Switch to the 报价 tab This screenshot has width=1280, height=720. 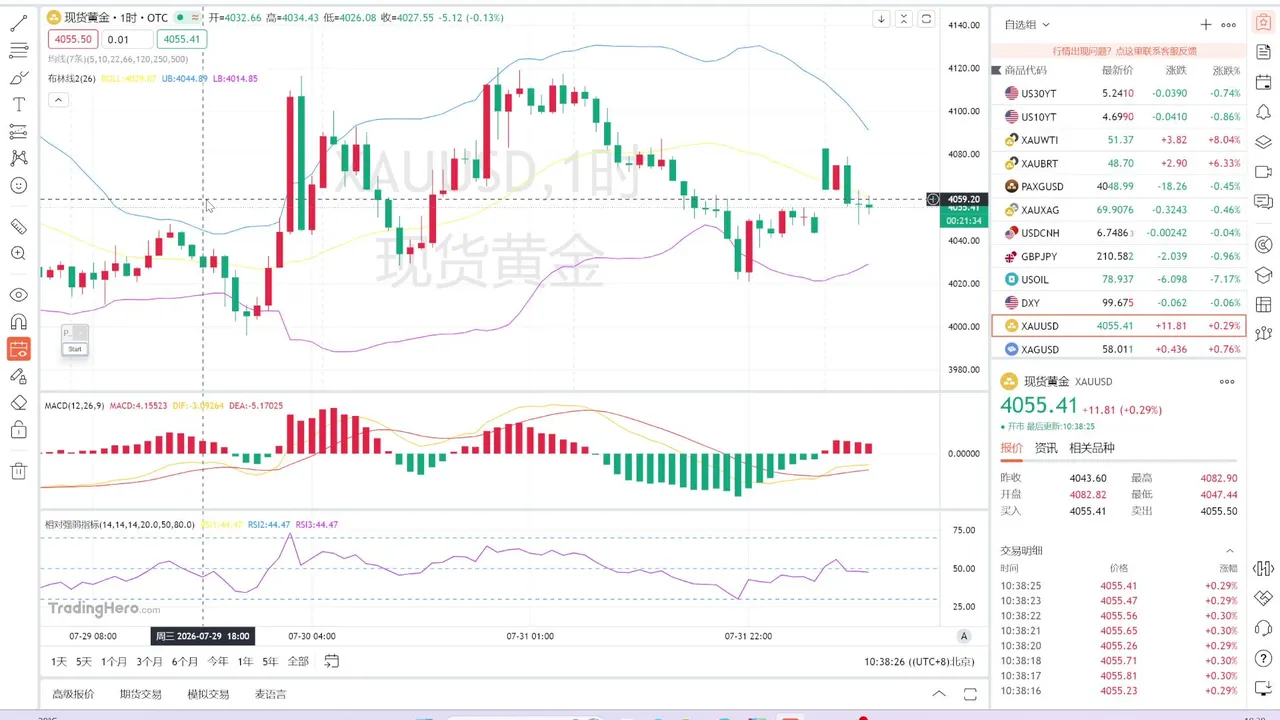point(1012,448)
